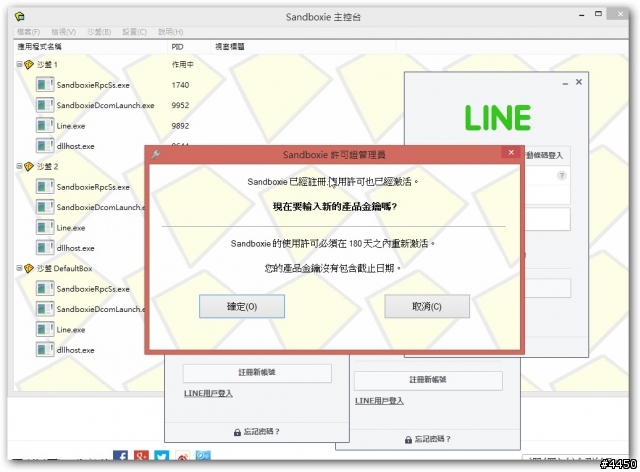The width and height of the screenshot is (640, 472).
Task: Click 忘記密碼? in the right LINE window
Action: (x=428, y=439)
